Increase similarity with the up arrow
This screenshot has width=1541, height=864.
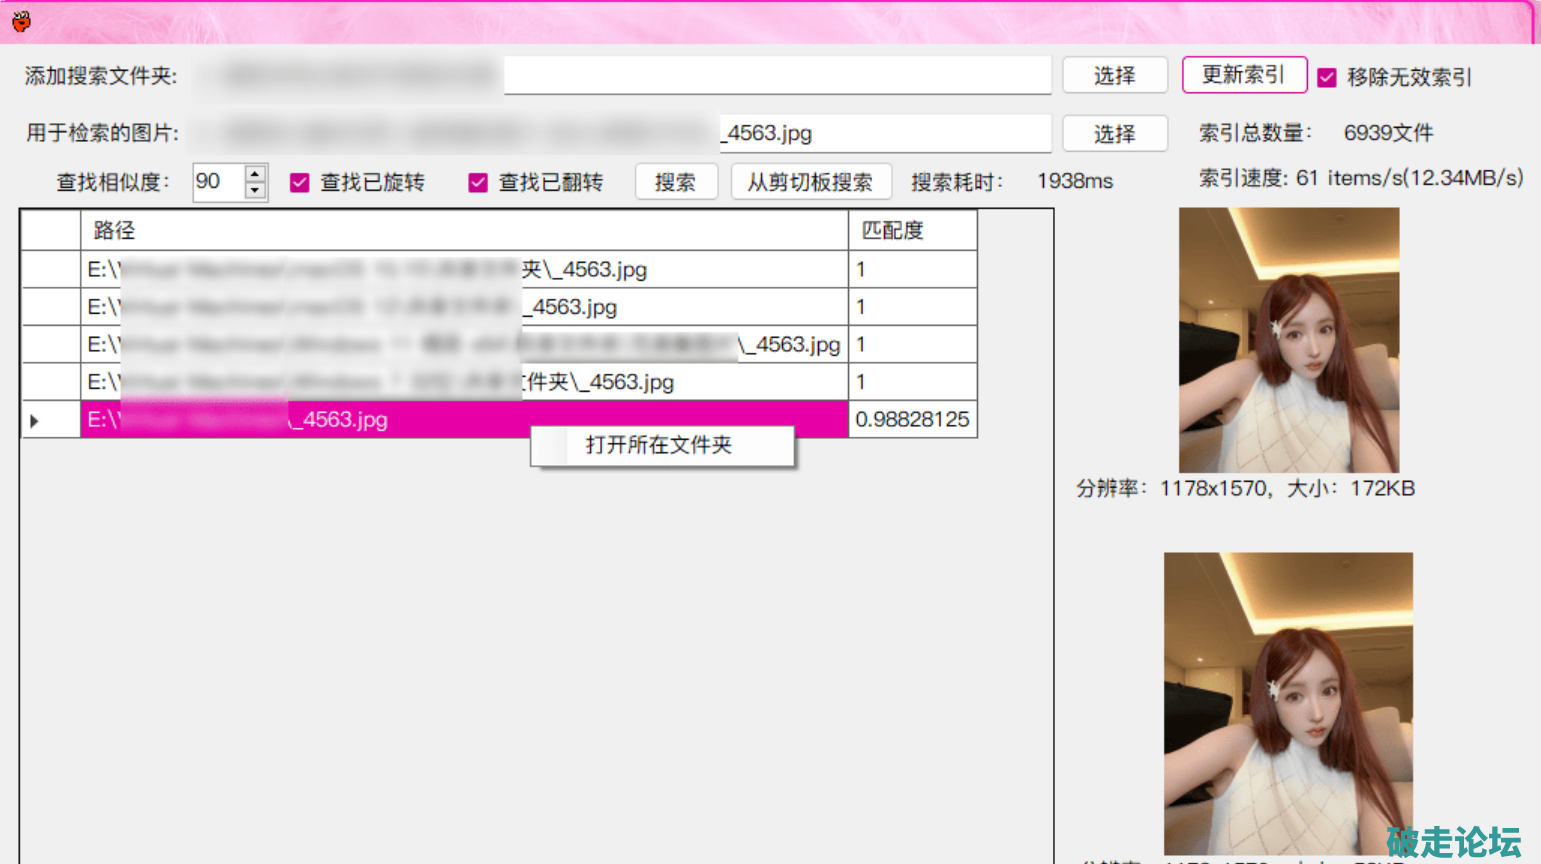[x=256, y=174]
